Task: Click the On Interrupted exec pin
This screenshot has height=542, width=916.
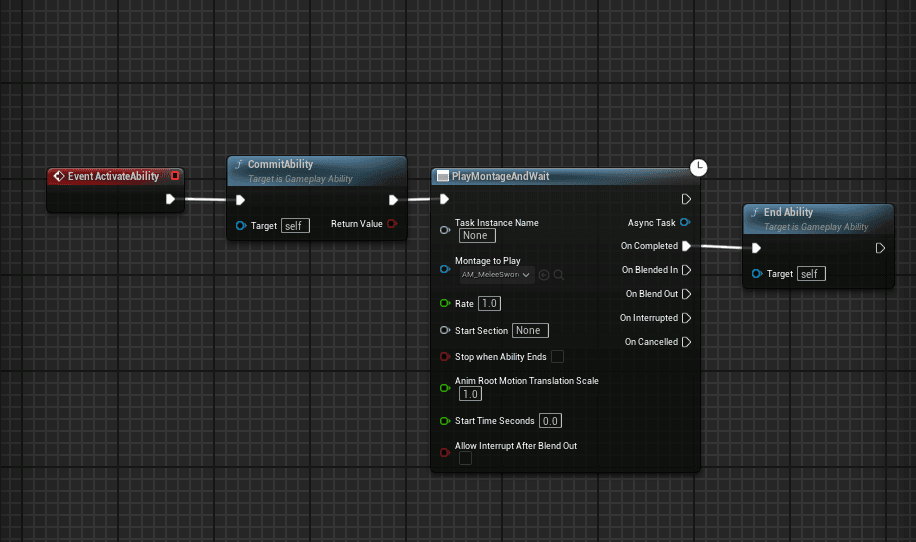Action: tap(686, 318)
